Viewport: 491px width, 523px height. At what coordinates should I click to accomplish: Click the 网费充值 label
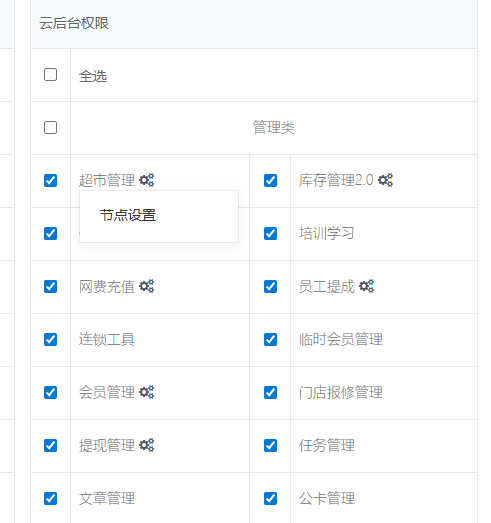(107, 287)
